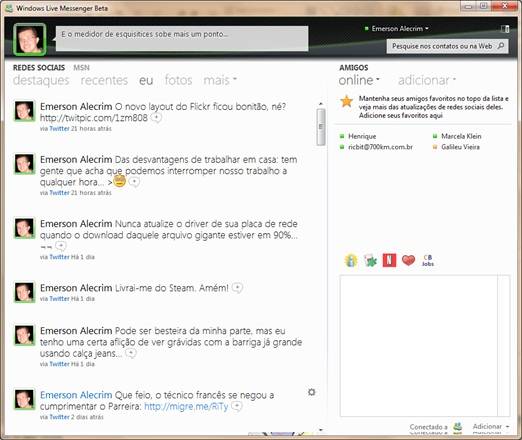Edit the personal status message field
The height and width of the screenshot is (440, 522).
[x=182, y=39]
